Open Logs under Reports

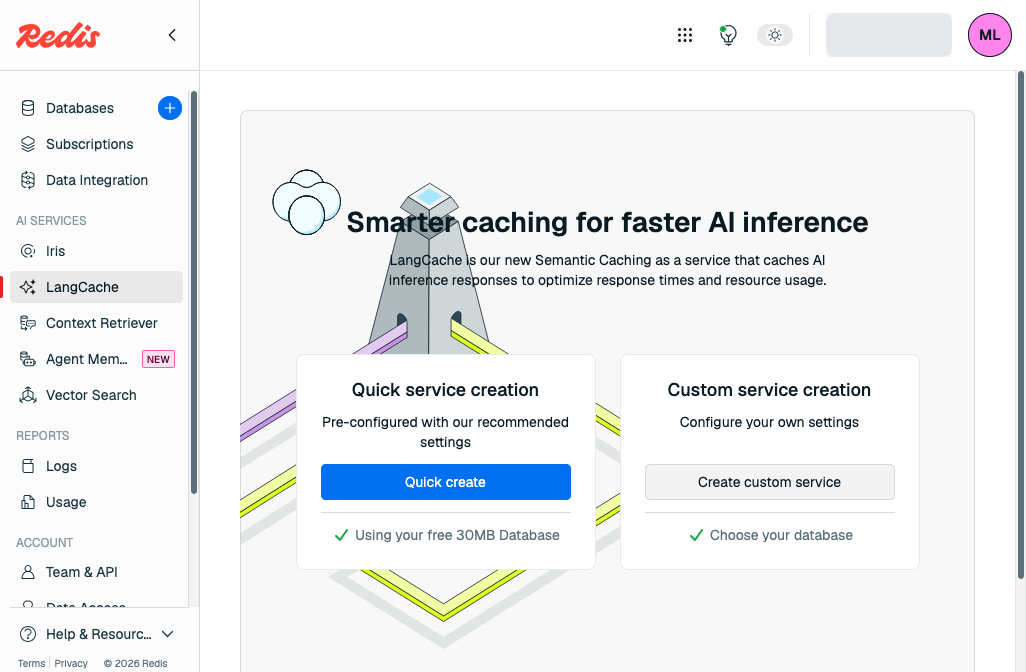tap(62, 466)
